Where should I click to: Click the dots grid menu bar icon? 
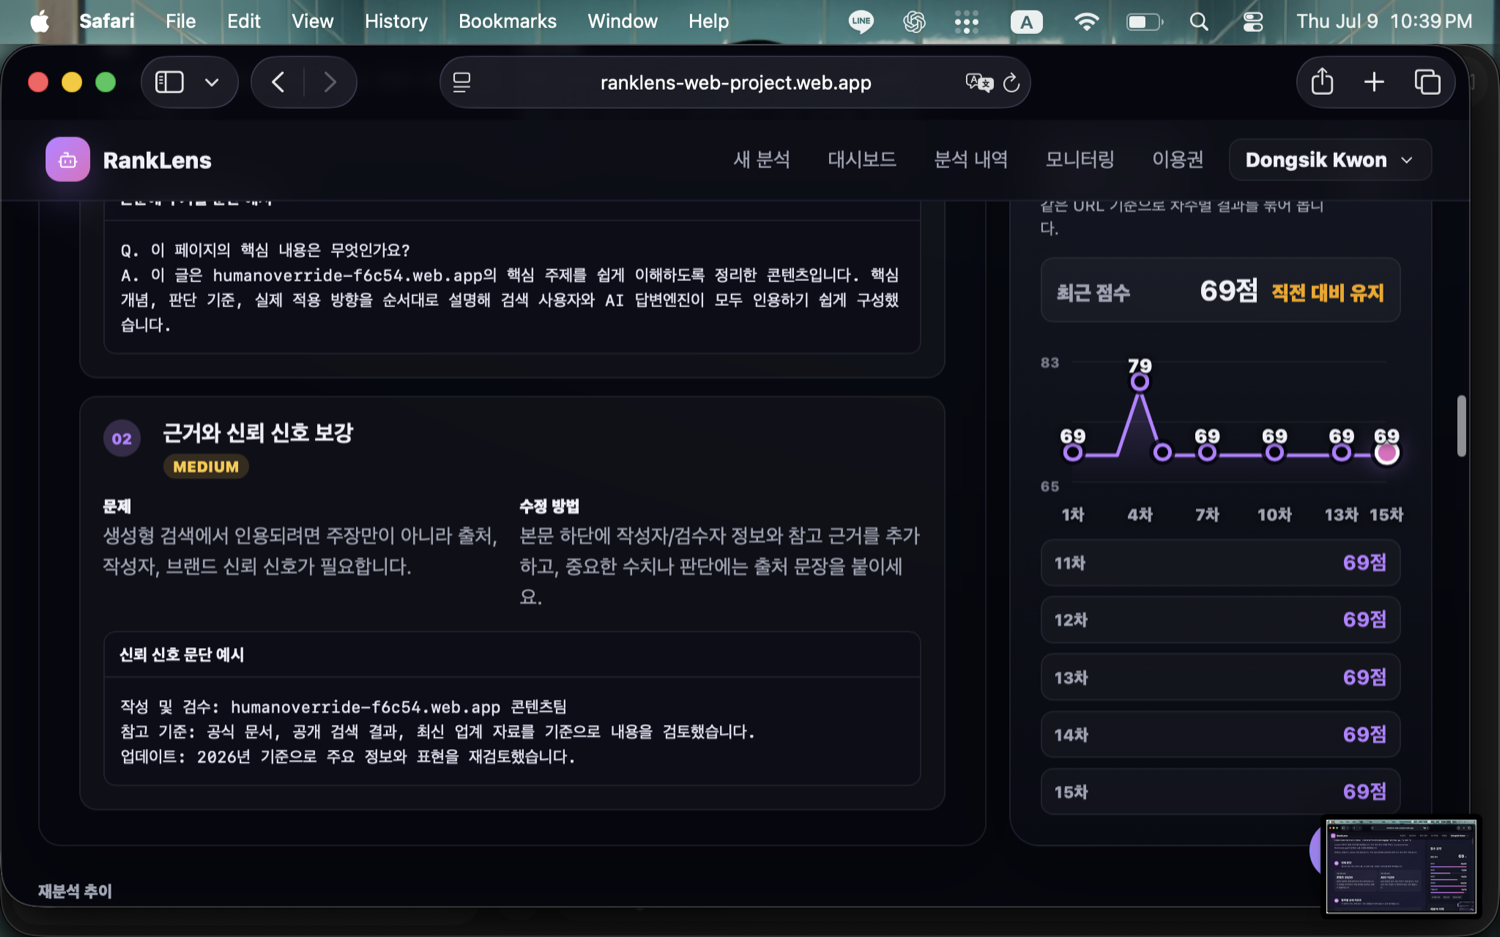pos(967,21)
